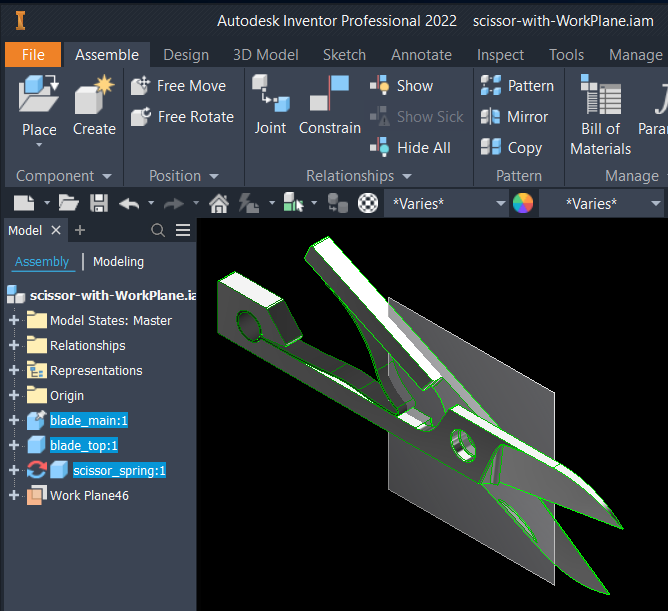Screen dimensions: 668x611
Task: Click the New file icon
Action: pyautogui.click(x=24, y=203)
